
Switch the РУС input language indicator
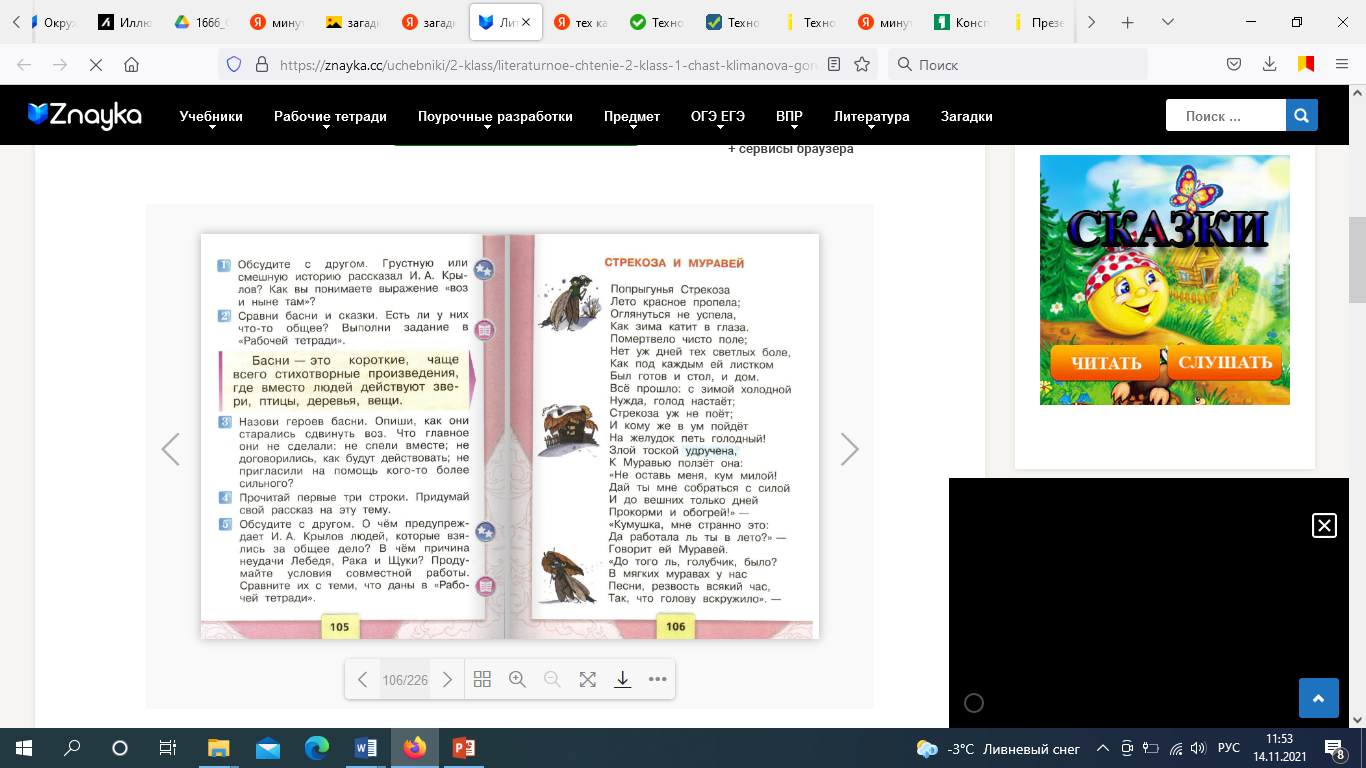(1229, 748)
